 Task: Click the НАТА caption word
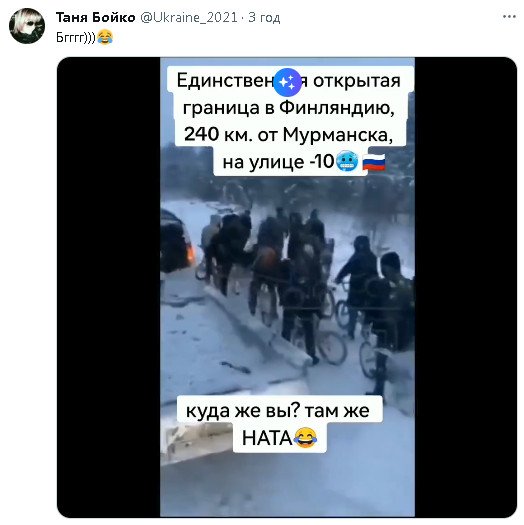coord(267,438)
